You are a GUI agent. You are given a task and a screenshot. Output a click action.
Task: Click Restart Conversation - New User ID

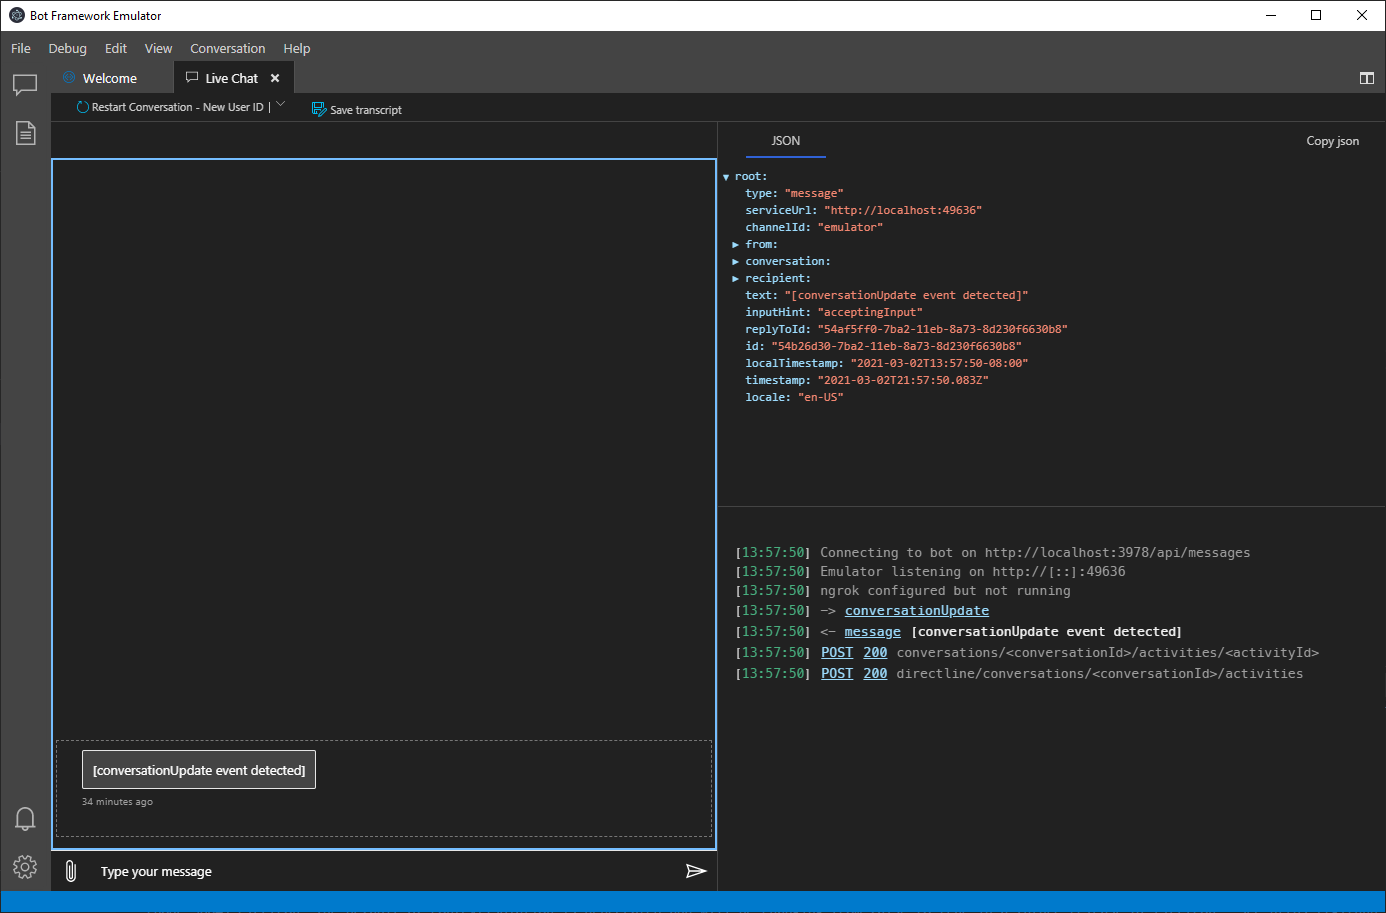pos(177,107)
